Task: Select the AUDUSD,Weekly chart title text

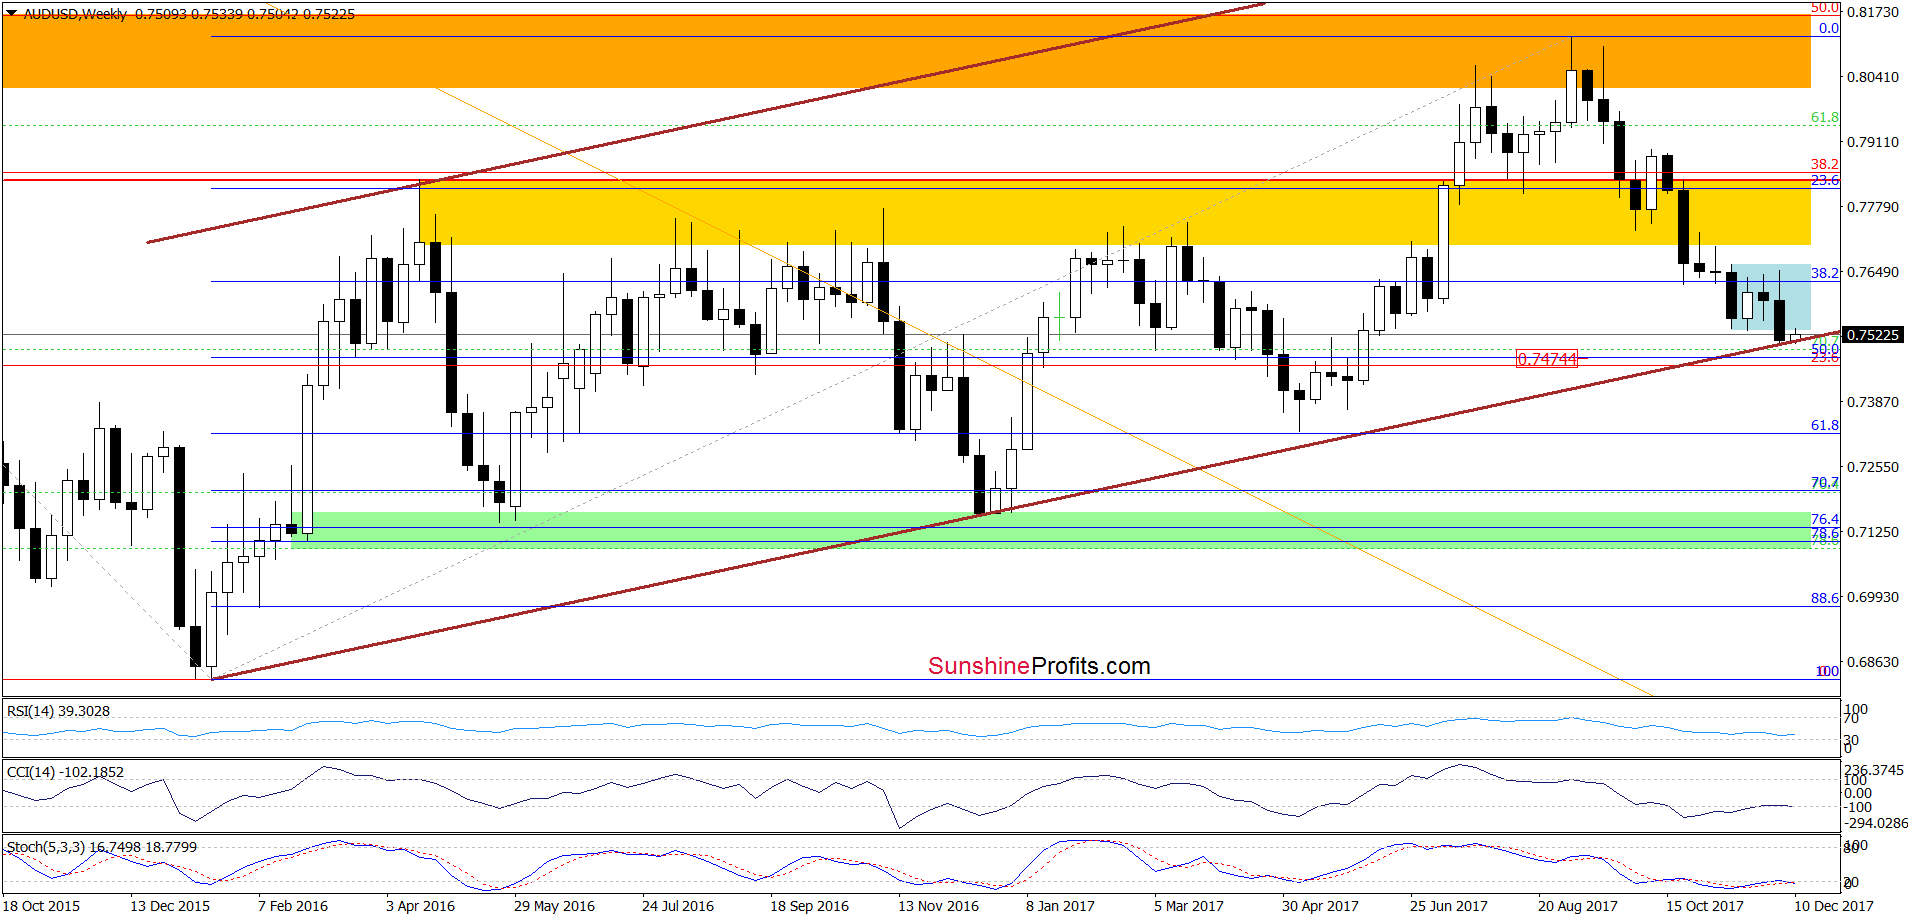Action: pyautogui.click(x=75, y=14)
